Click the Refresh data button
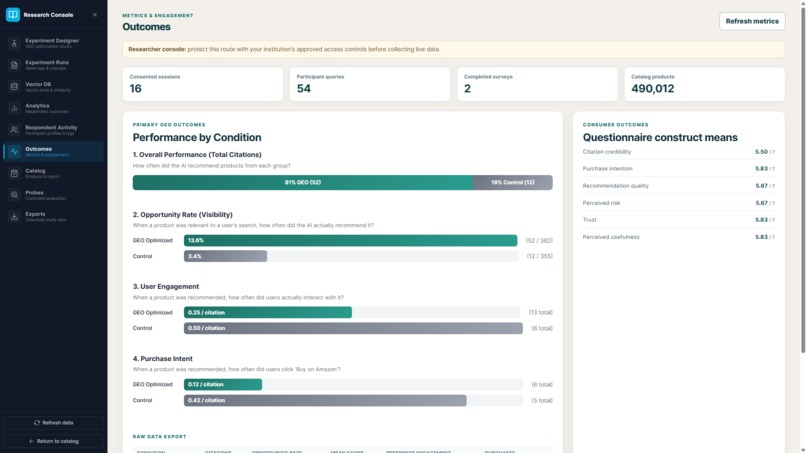The image size is (806, 453). coord(53,423)
